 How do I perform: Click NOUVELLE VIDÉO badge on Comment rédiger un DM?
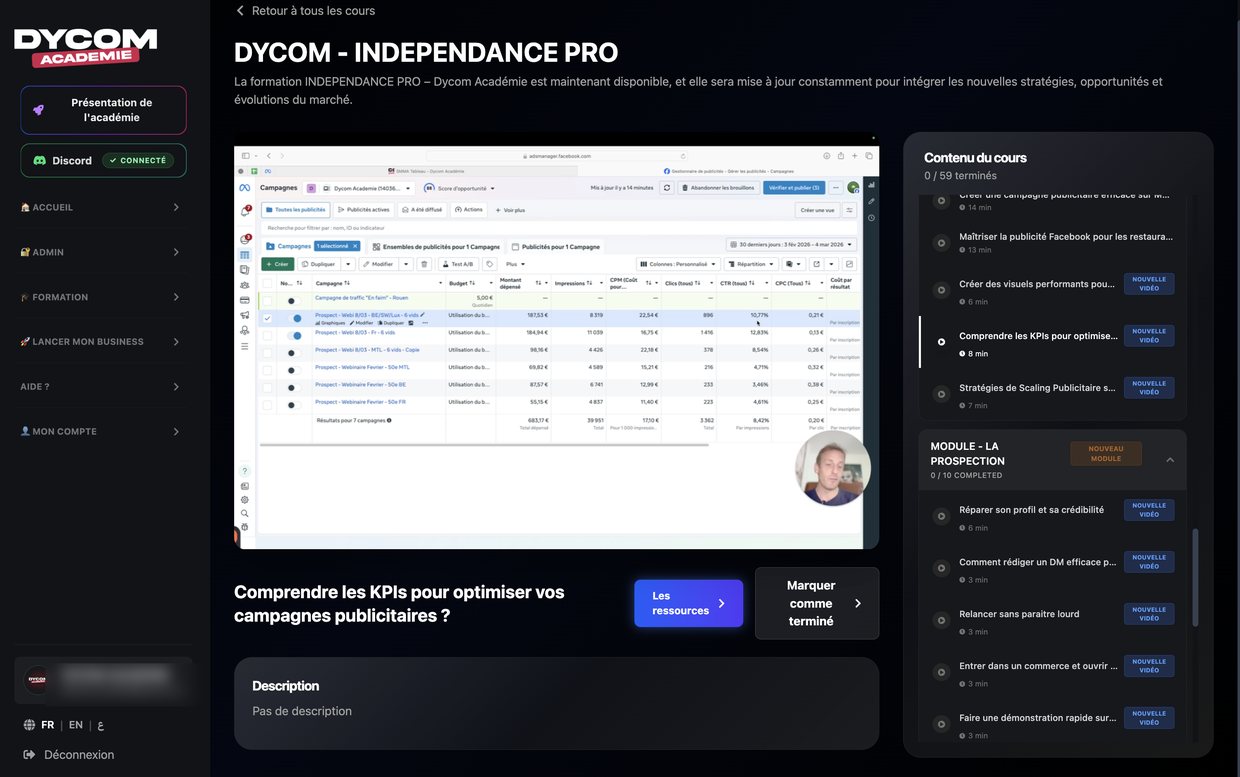tap(1149, 562)
